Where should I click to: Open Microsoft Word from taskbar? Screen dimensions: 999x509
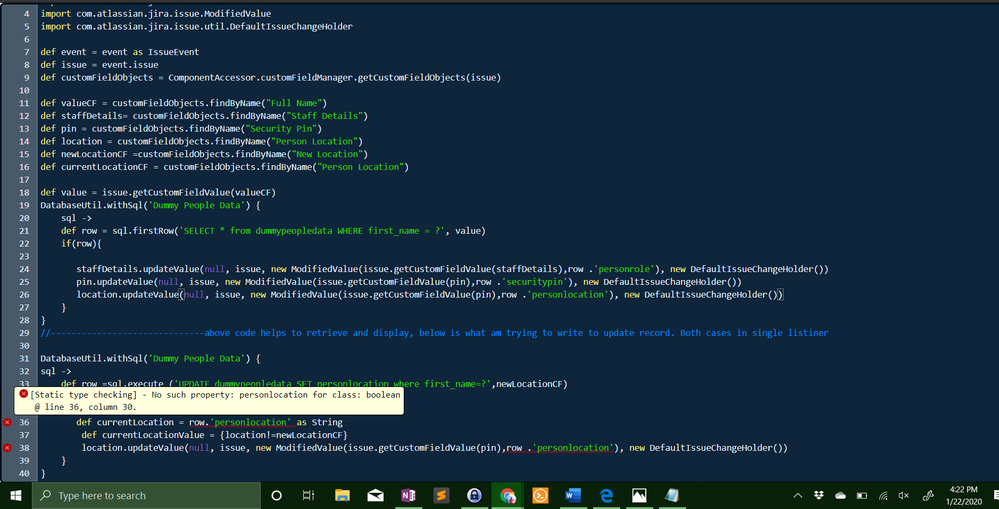[573, 495]
